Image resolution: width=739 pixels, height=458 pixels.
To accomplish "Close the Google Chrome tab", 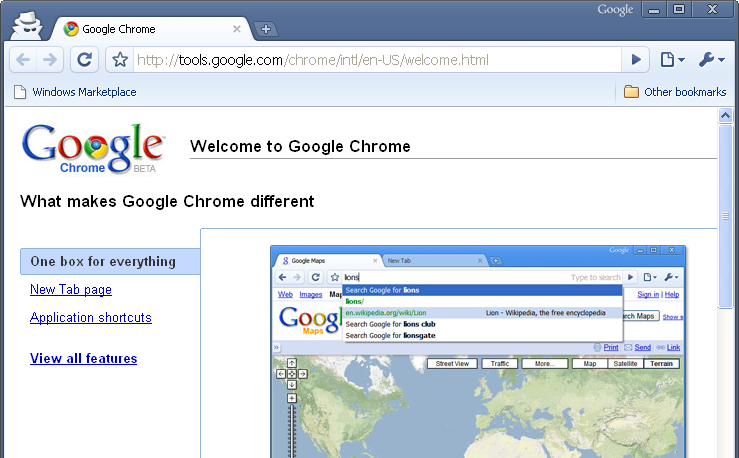I will coord(237,29).
